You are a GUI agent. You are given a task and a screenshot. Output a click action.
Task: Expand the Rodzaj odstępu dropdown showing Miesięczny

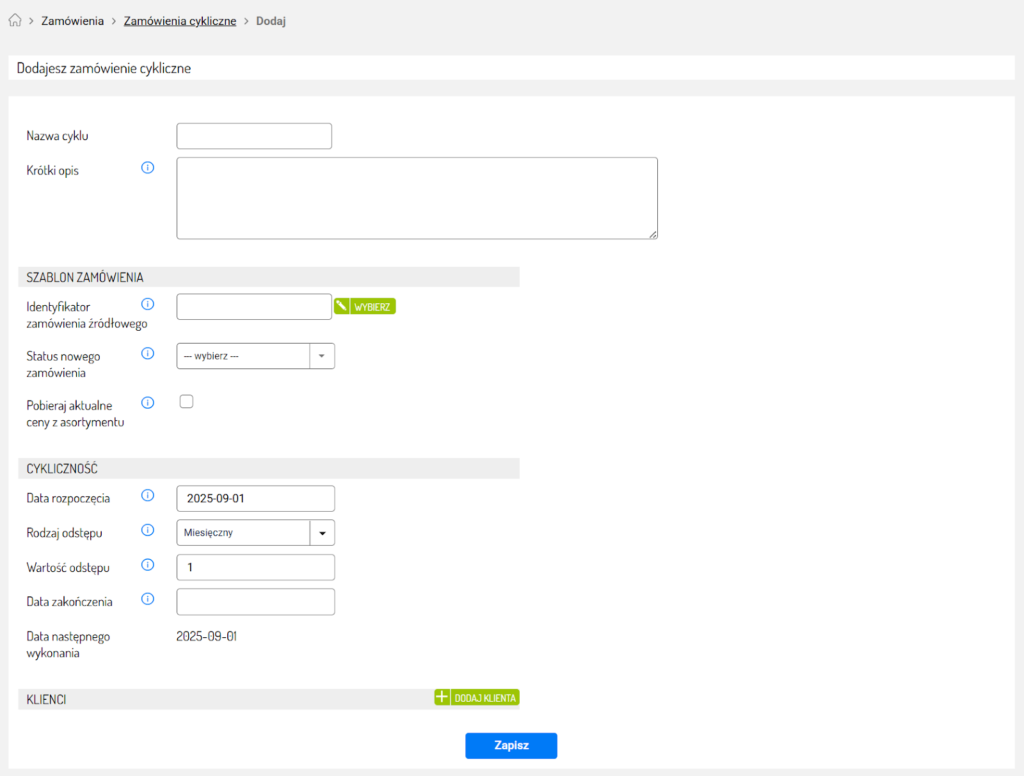pyautogui.click(x=255, y=533)
